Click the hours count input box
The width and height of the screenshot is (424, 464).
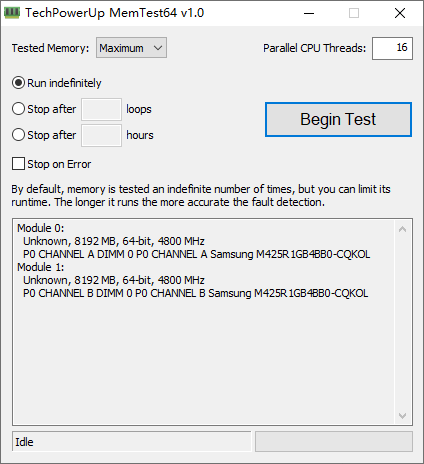101,135
